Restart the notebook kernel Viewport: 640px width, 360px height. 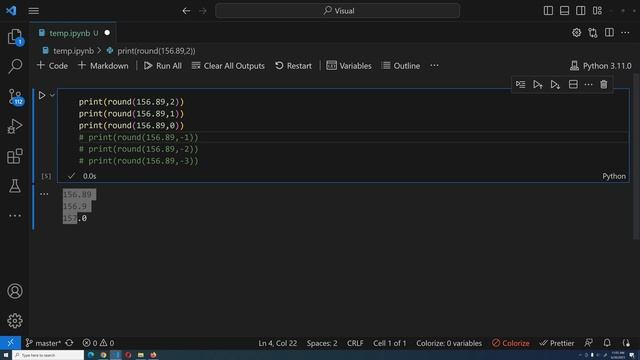[x=293, y=66]
